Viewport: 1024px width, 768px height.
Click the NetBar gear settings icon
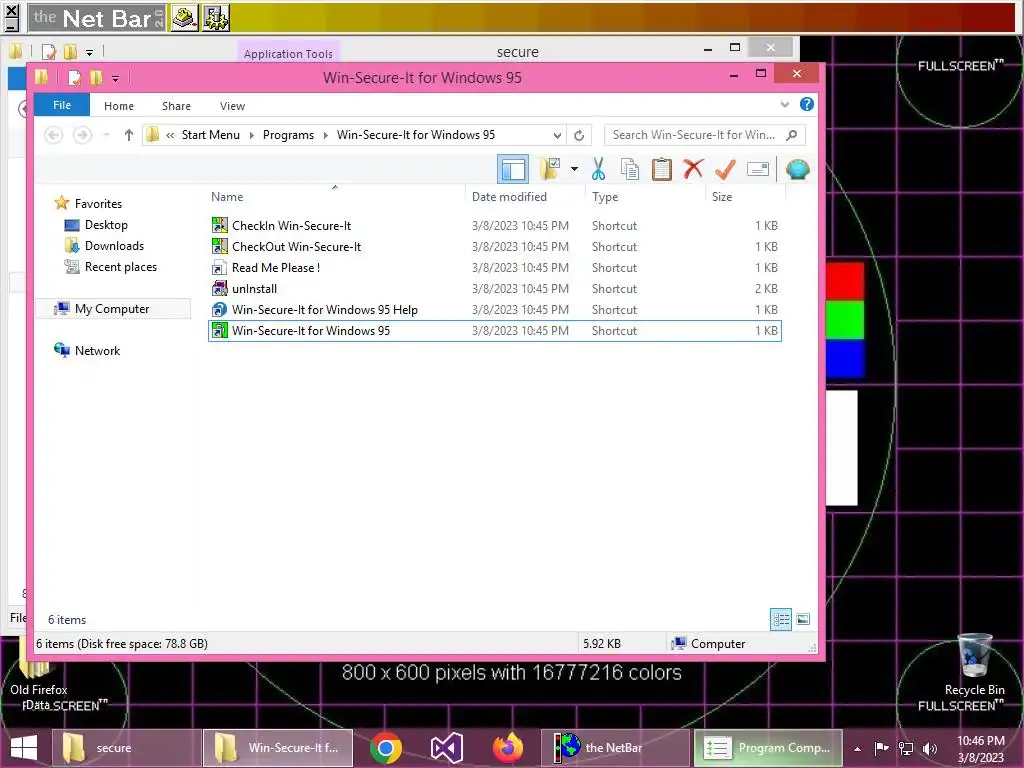coord(216,18)
